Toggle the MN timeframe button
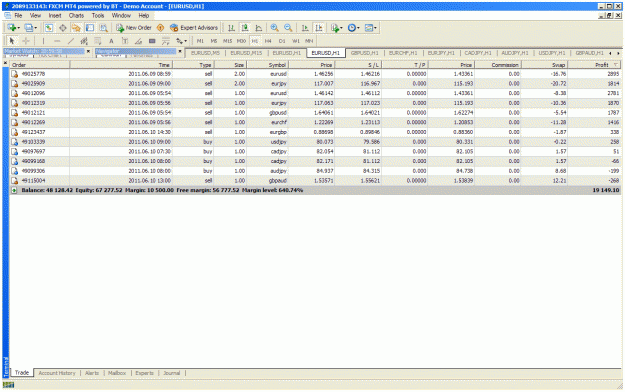625x392 pixels. [x=309, y=41]
